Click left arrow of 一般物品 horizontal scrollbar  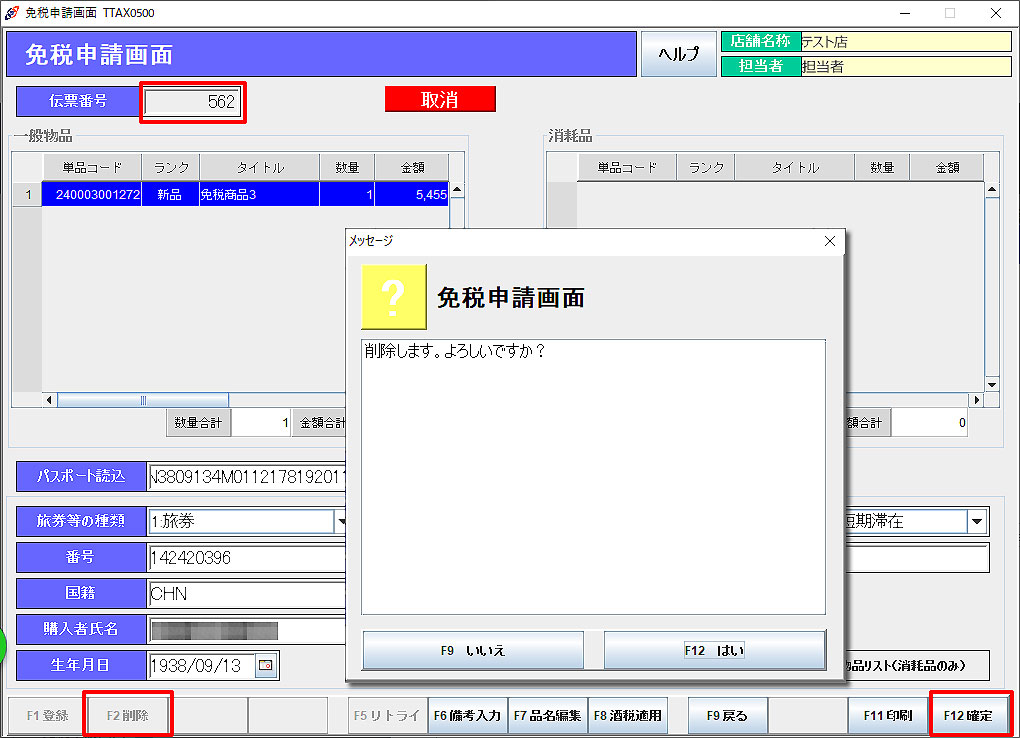pos(49,400)
